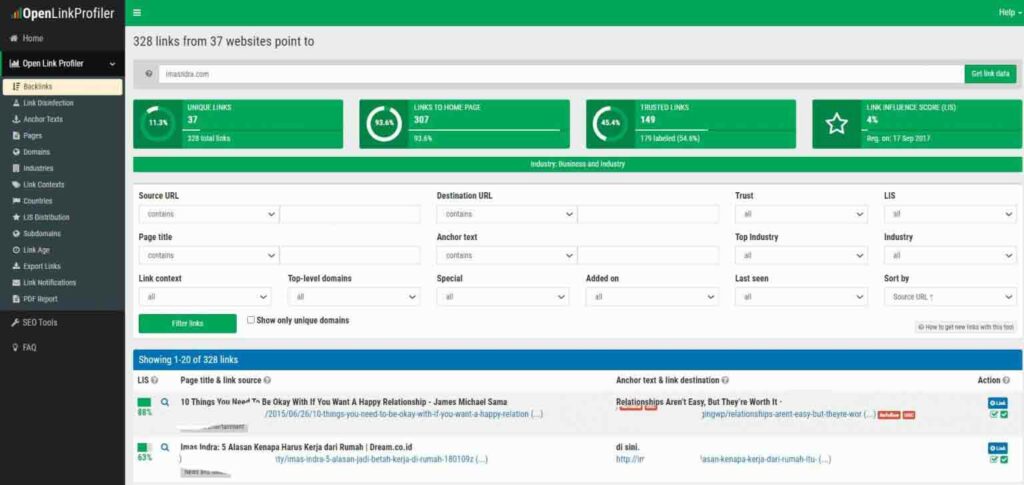Click magnifier icon for the 88% link
The image size is (1024, 485).
pos(165,402)
